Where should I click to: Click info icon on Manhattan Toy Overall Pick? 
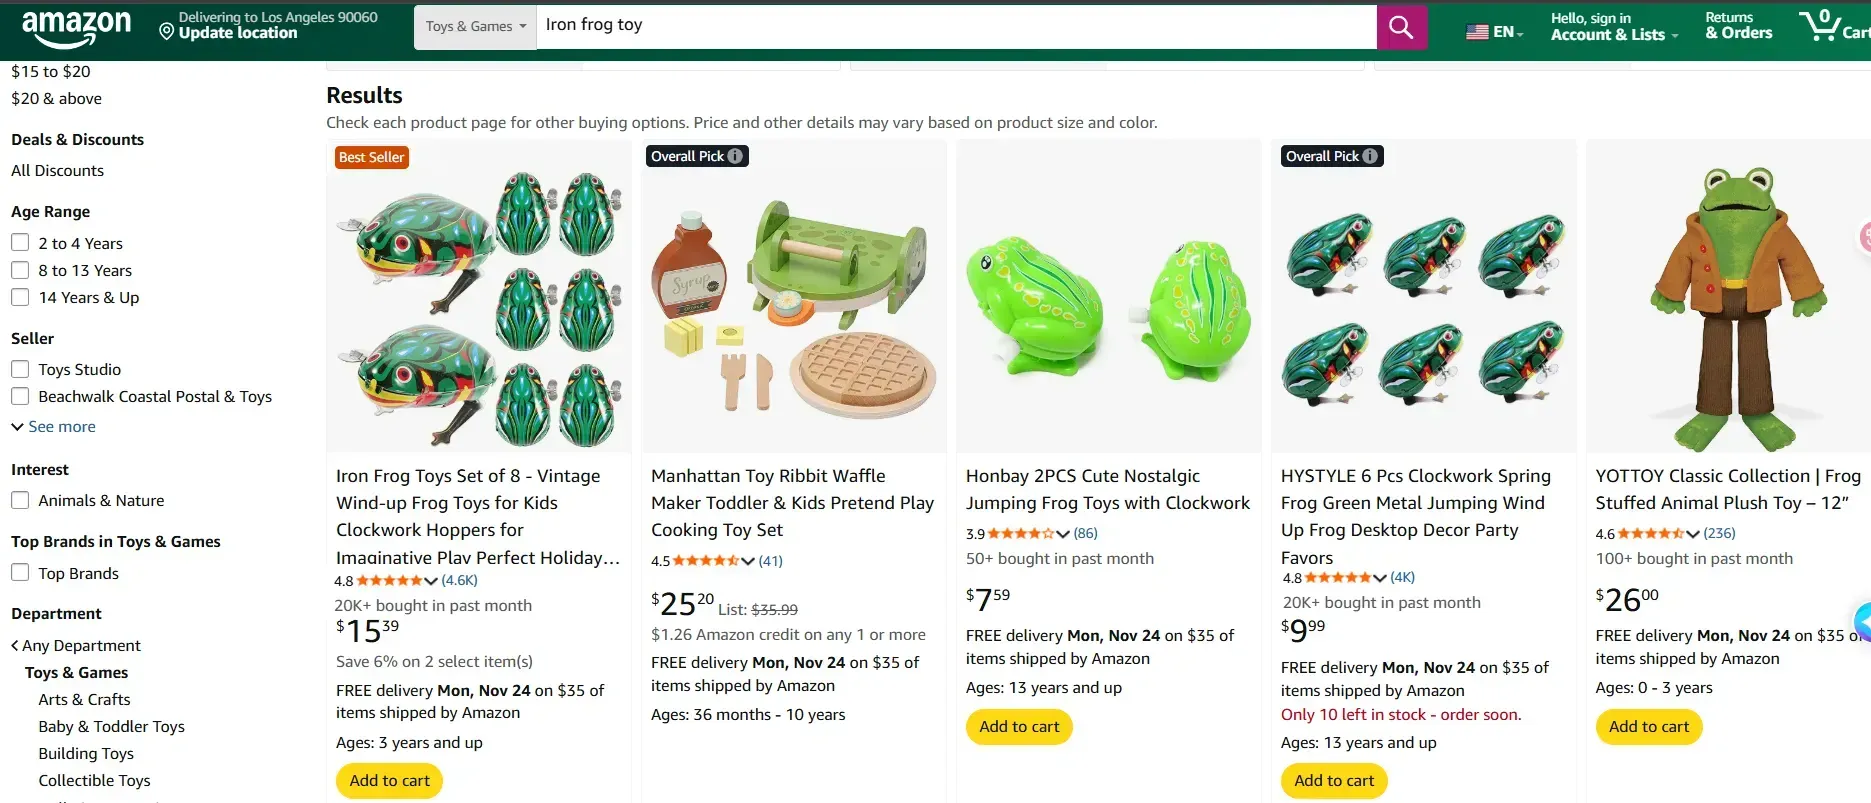pyautogui.click(x=735, y=156)
